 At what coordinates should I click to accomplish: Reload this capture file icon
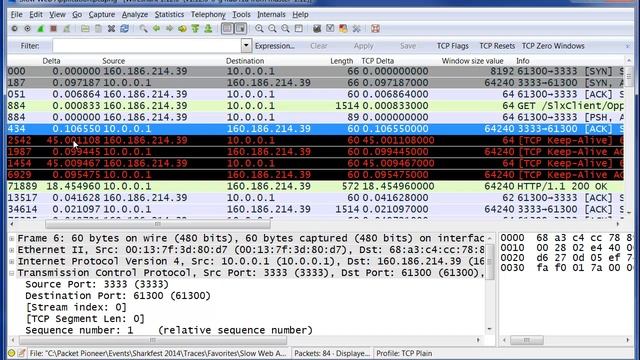tap(124, 29)
